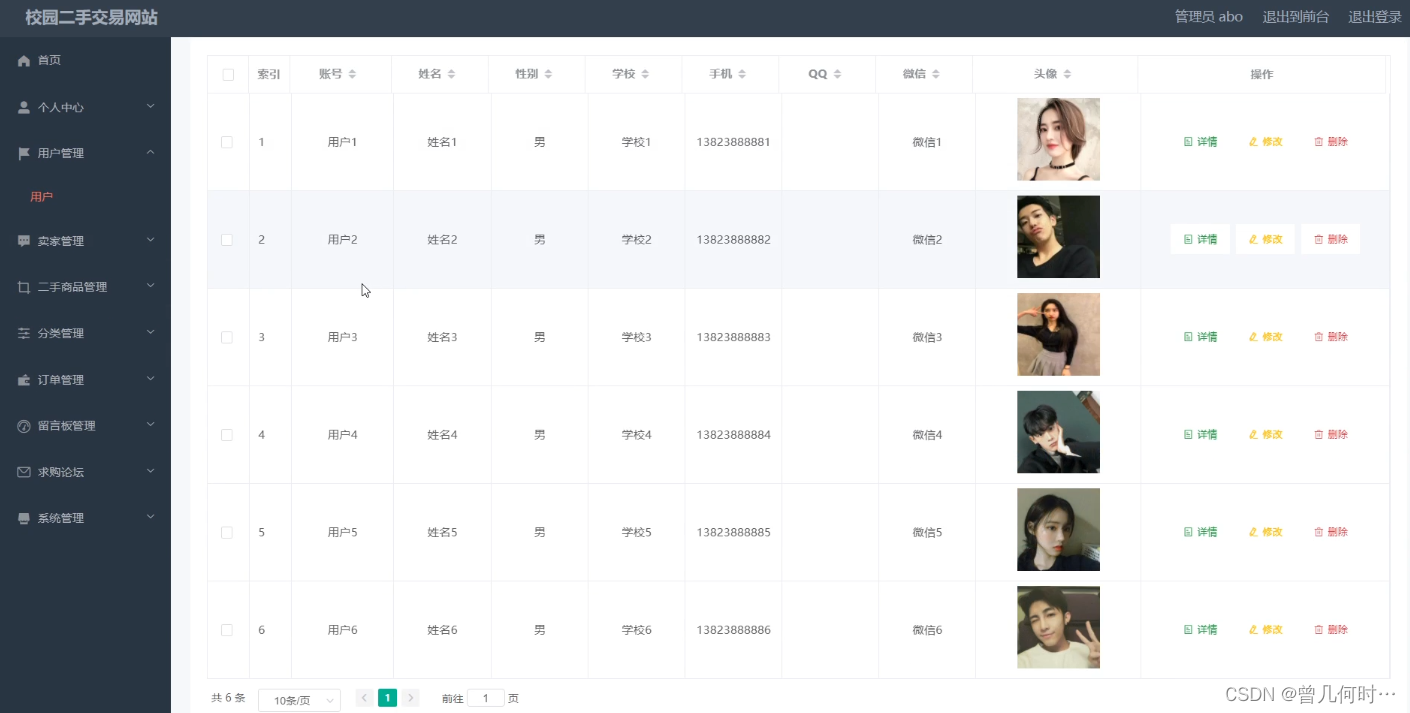This screenshot has height=713, width=1410.
Task: Expand 分类管理 menu chevron
Action: (x=151, y=332)
